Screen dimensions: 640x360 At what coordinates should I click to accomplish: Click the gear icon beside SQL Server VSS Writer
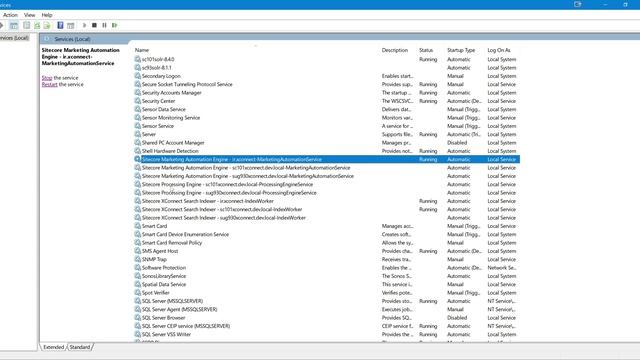[138, 334]
